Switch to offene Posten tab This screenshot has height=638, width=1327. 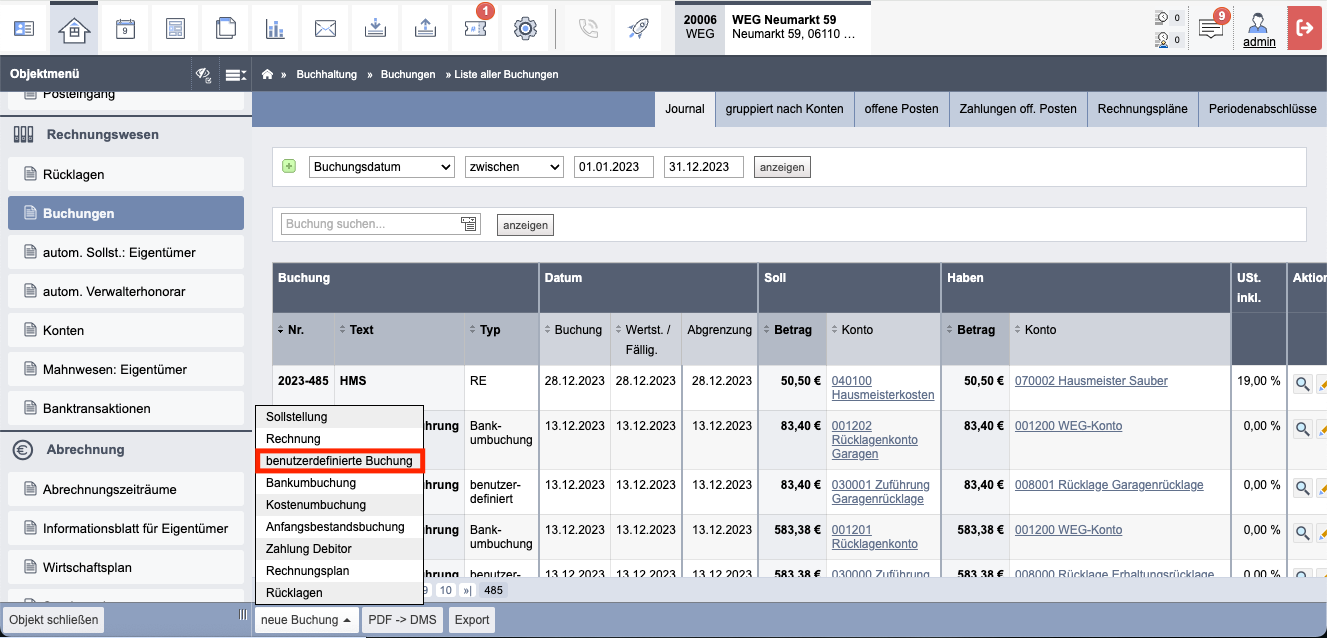(x=901, y=109)
